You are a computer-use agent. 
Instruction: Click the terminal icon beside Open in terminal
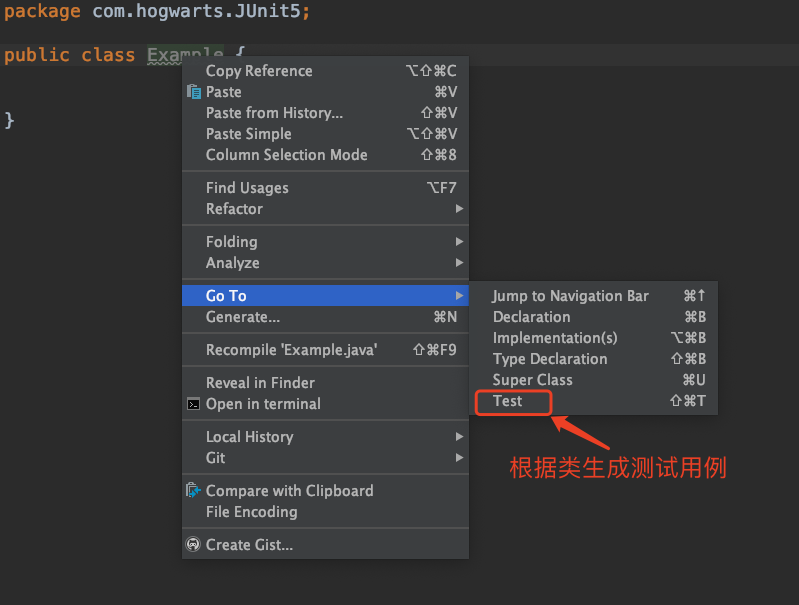pyautogui.click(x=194, y=404)
